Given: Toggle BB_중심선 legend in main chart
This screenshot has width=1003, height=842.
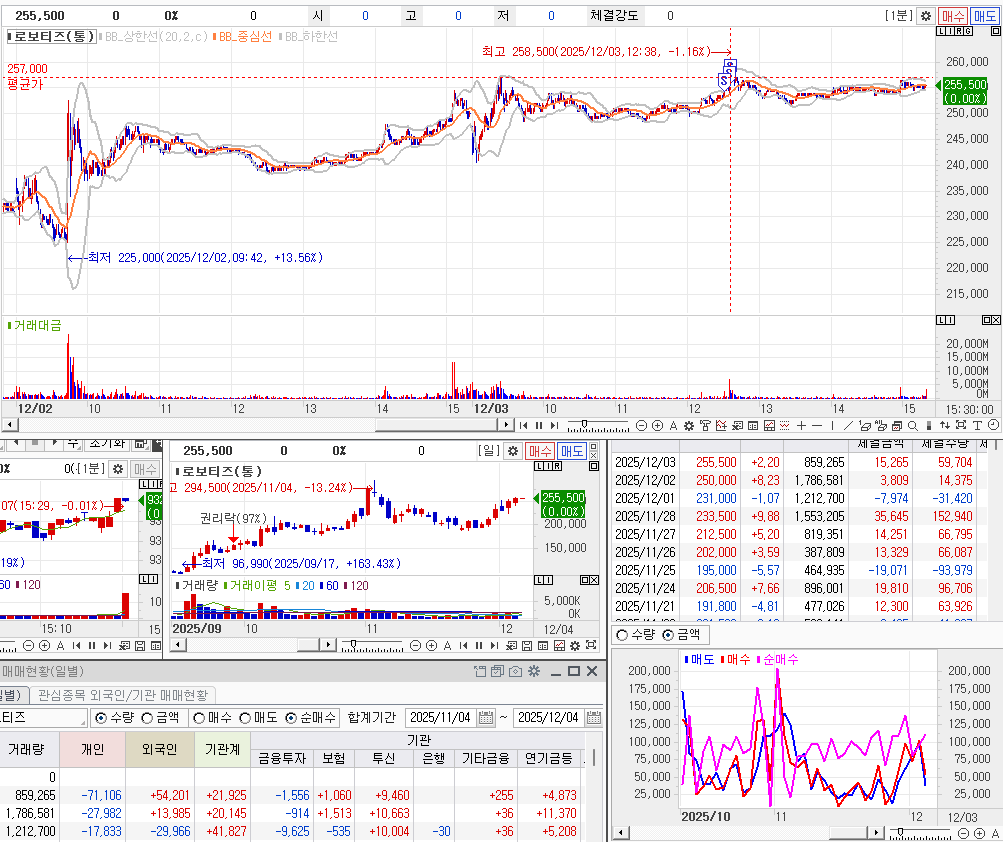Looking at the screenshot, I should pyautogui.click(x=242, y=36).
